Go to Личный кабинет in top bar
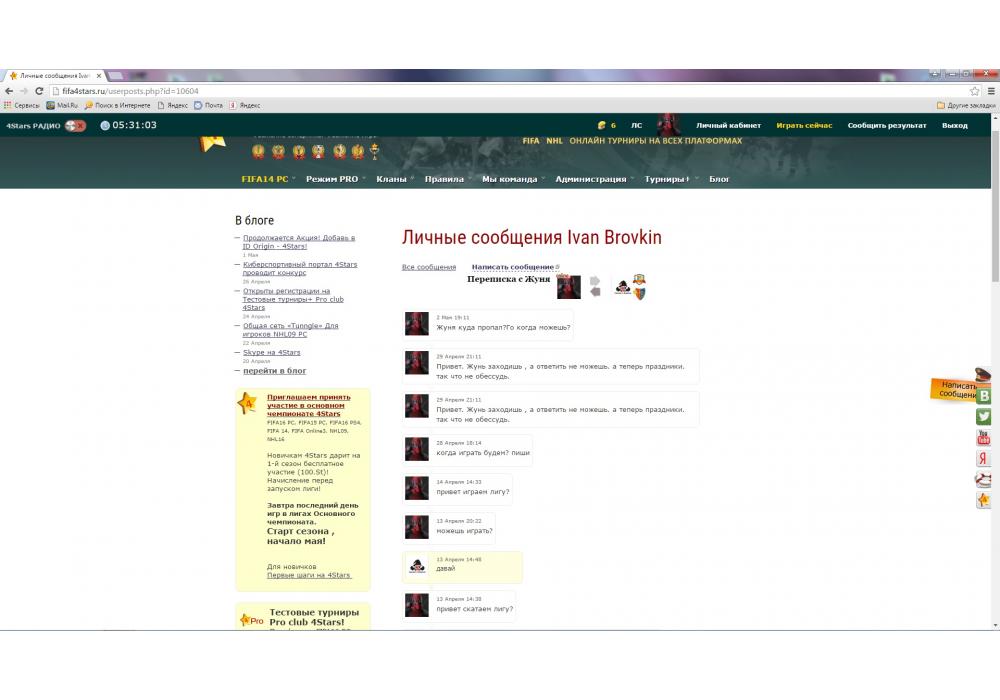 click(728, 126)
